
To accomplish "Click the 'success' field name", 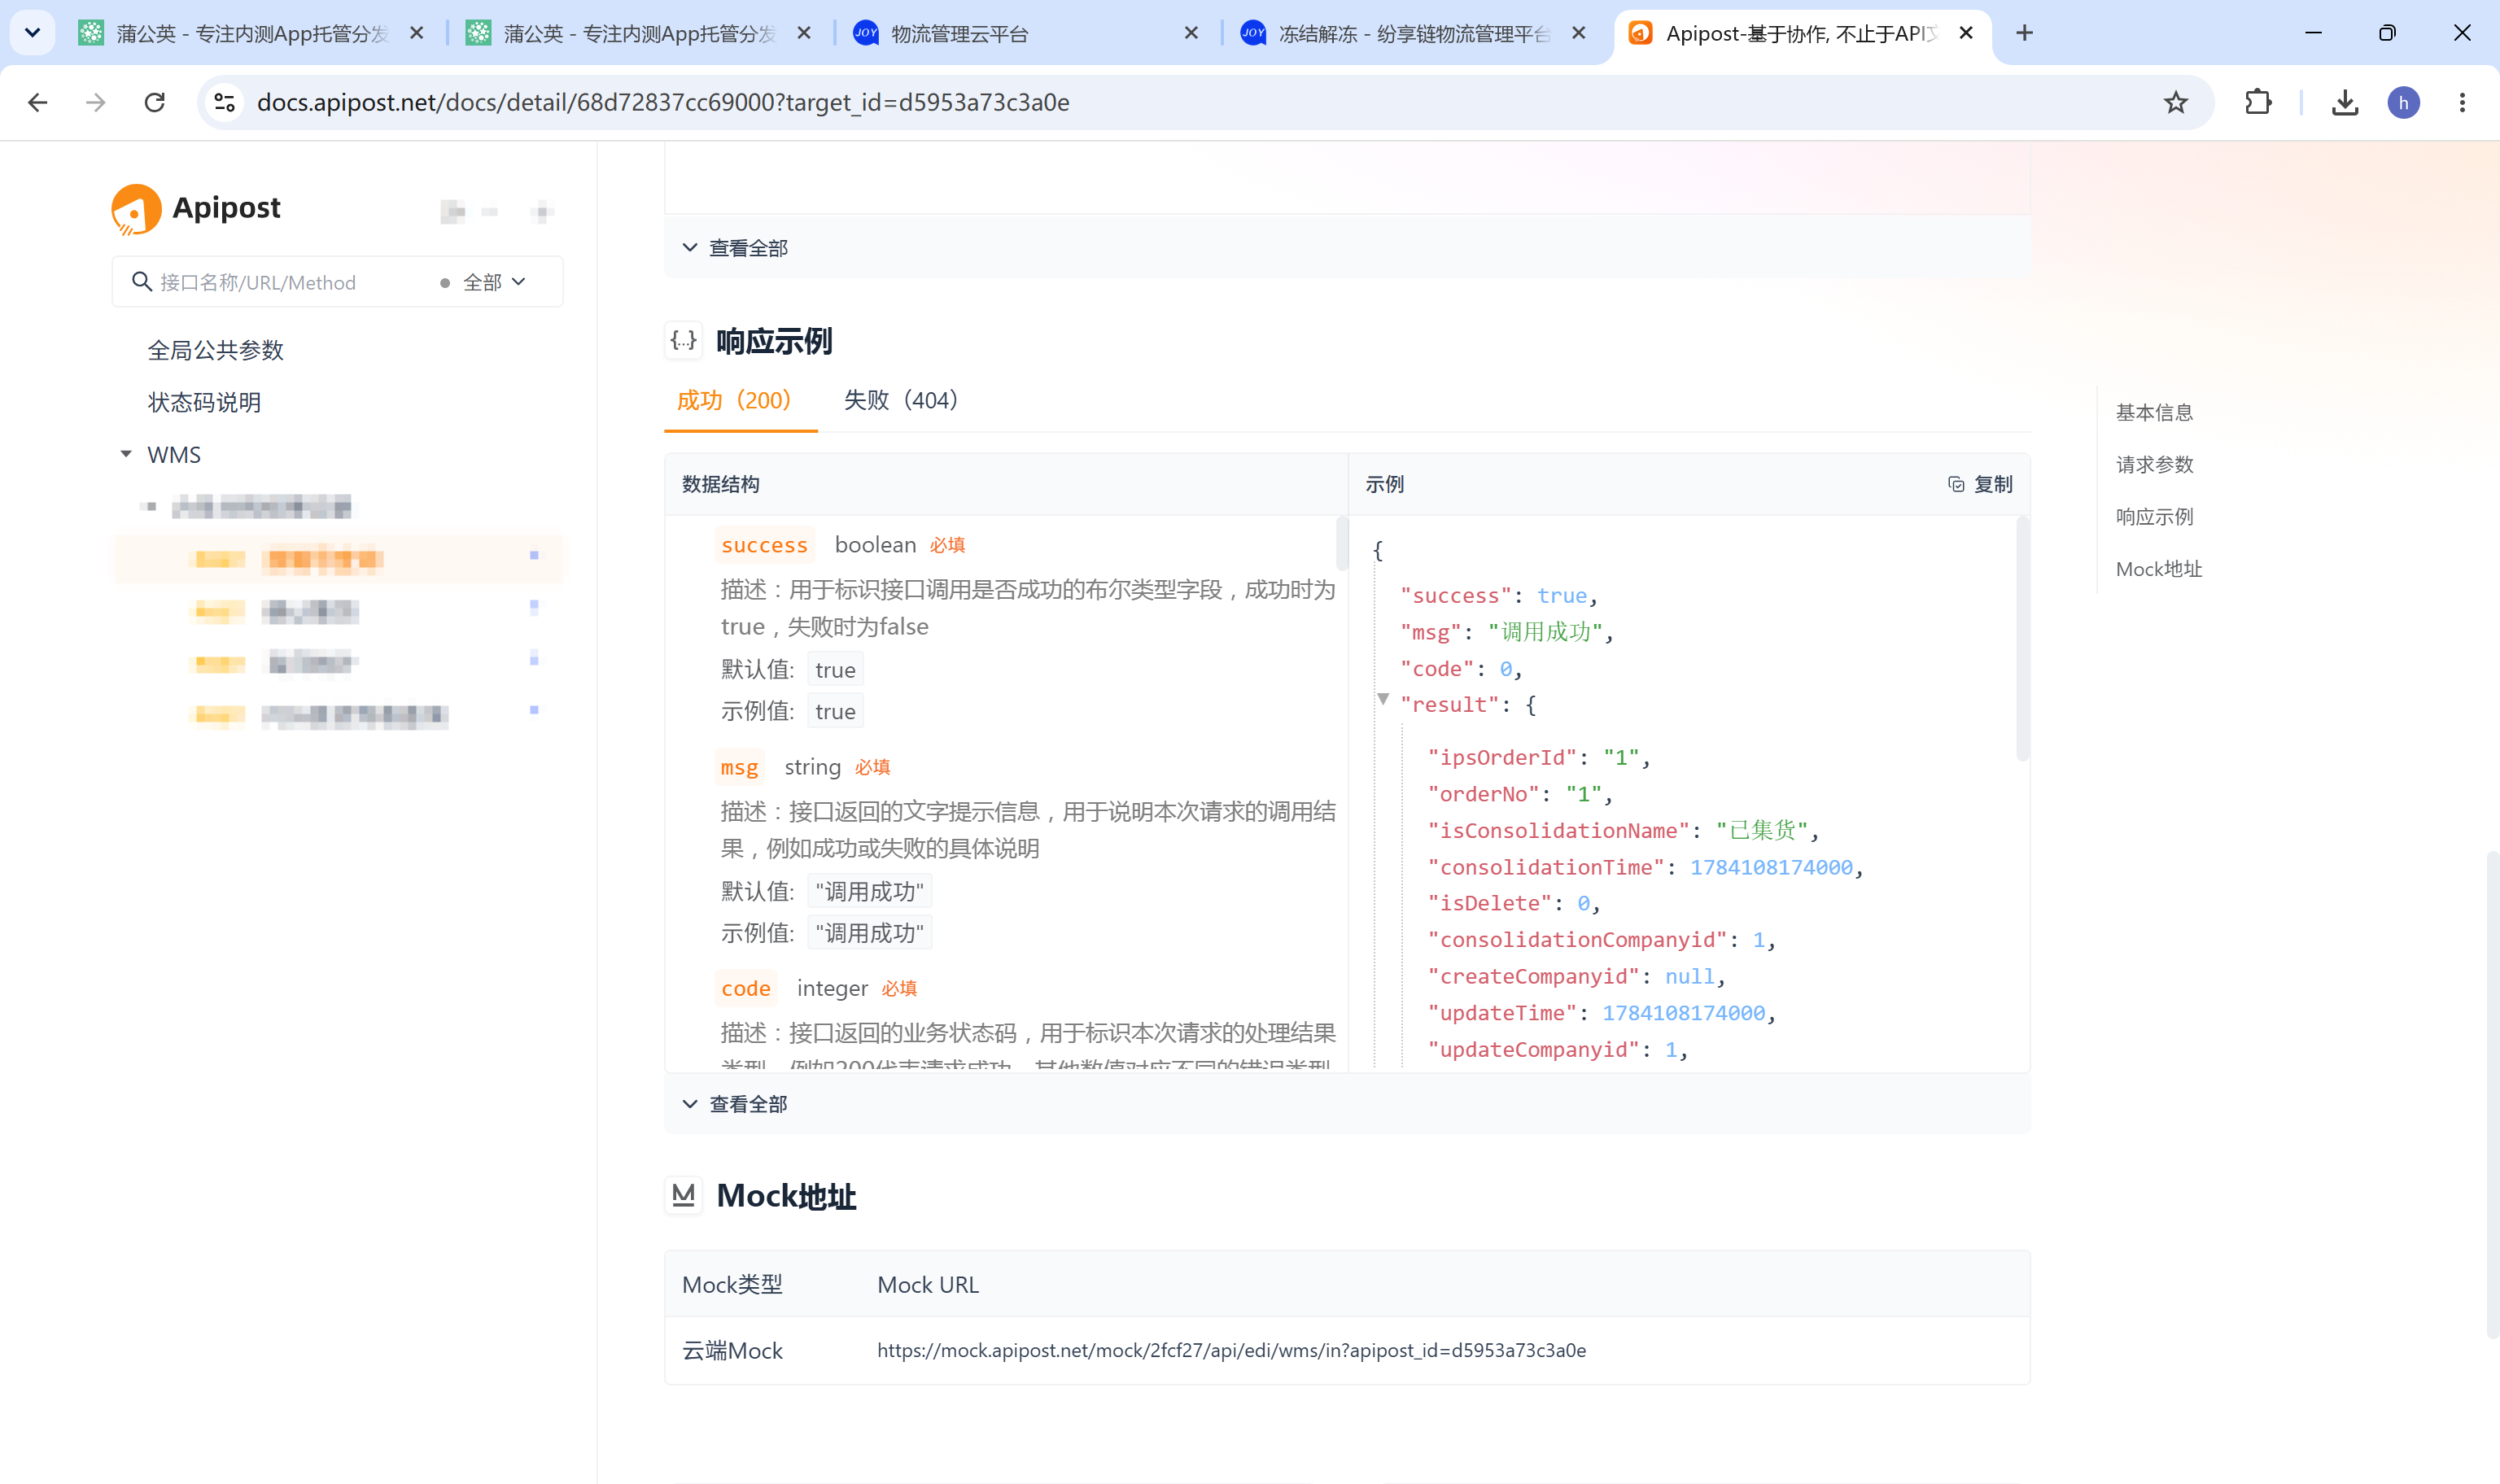I will (x=764, y=544).
